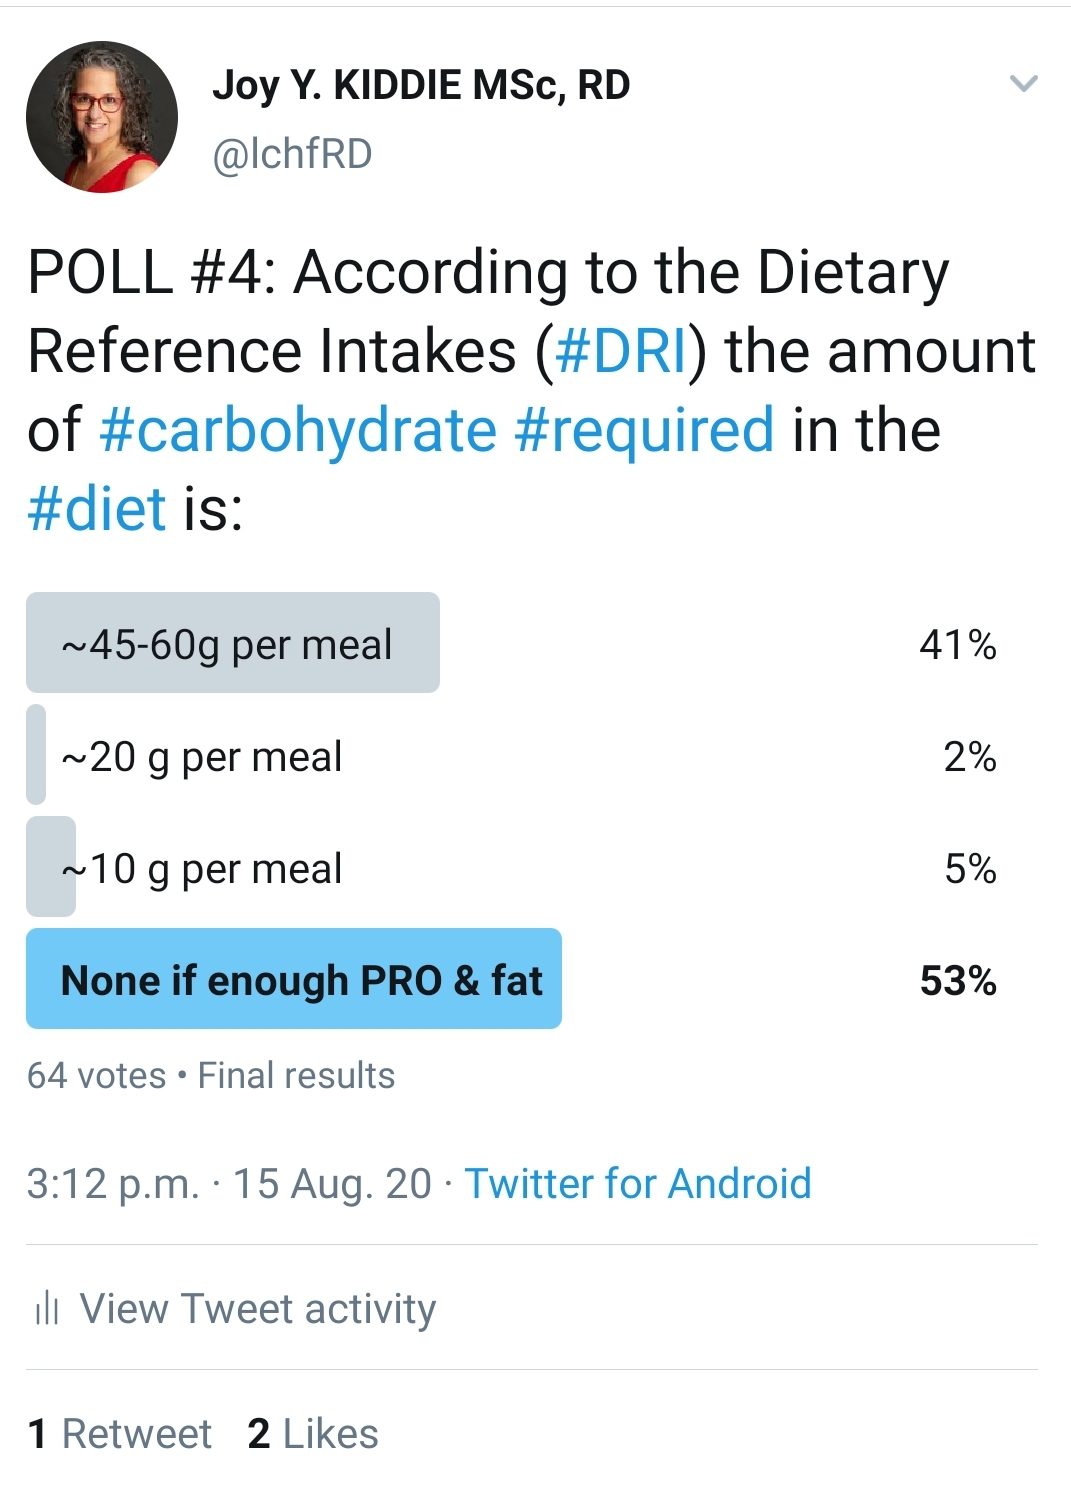This screenshot has height=1491, width=1071.
Task: Tap the 53% winning result percentage
Action: pos(958,981)
